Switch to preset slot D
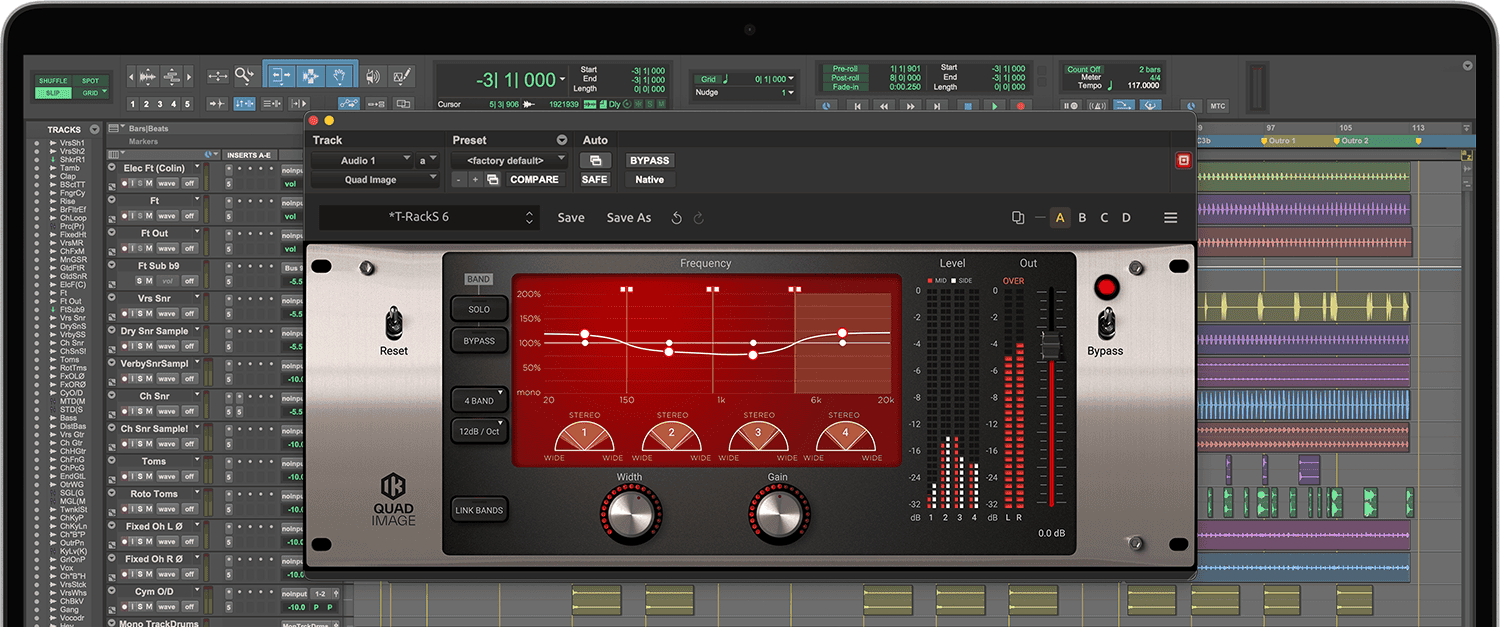This screenshot has height=627, width=1500. pos(1126,218)
